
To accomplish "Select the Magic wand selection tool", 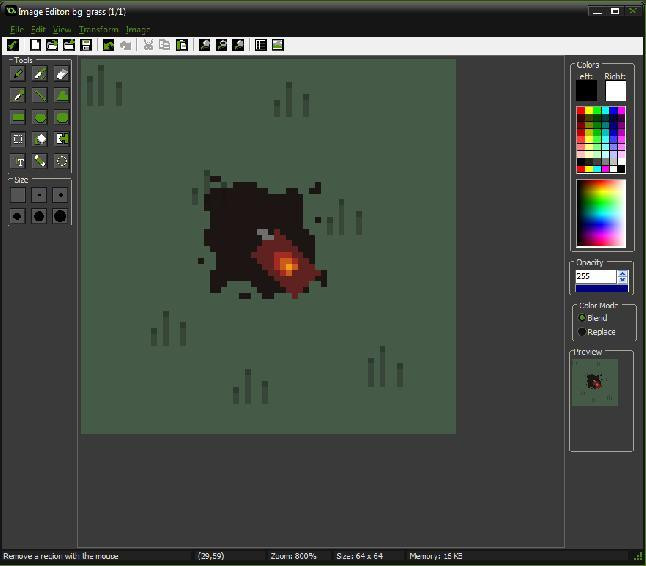I will click(x=40, y=139).
